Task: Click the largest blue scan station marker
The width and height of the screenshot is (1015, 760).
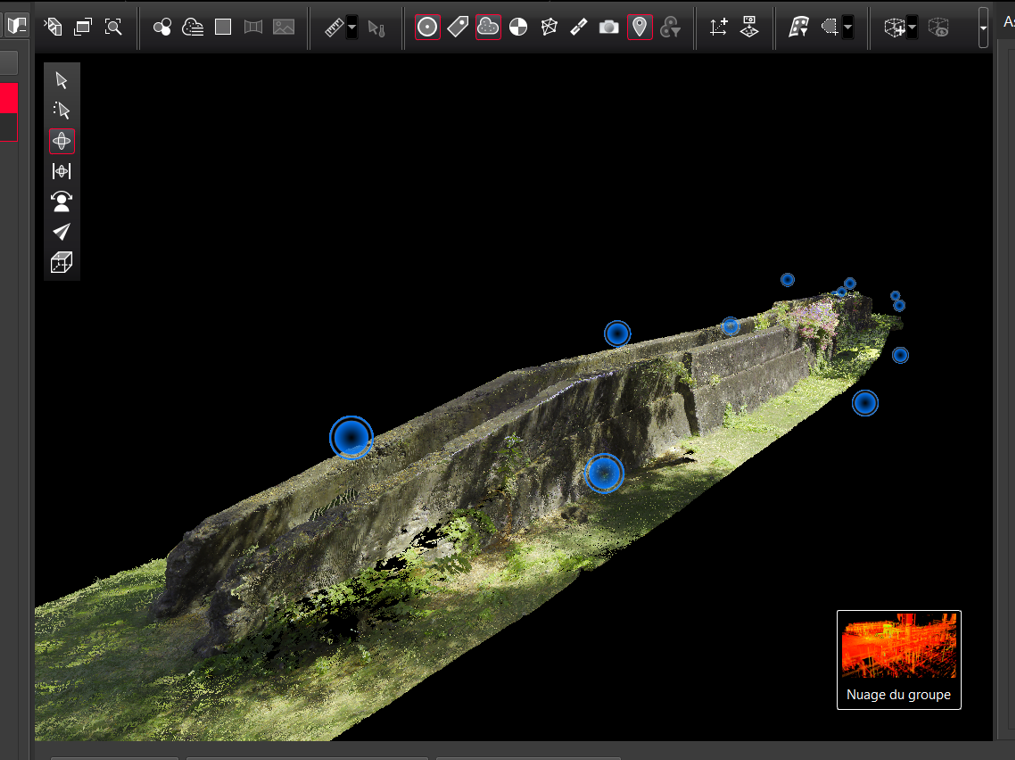Action: click(351, 437)
